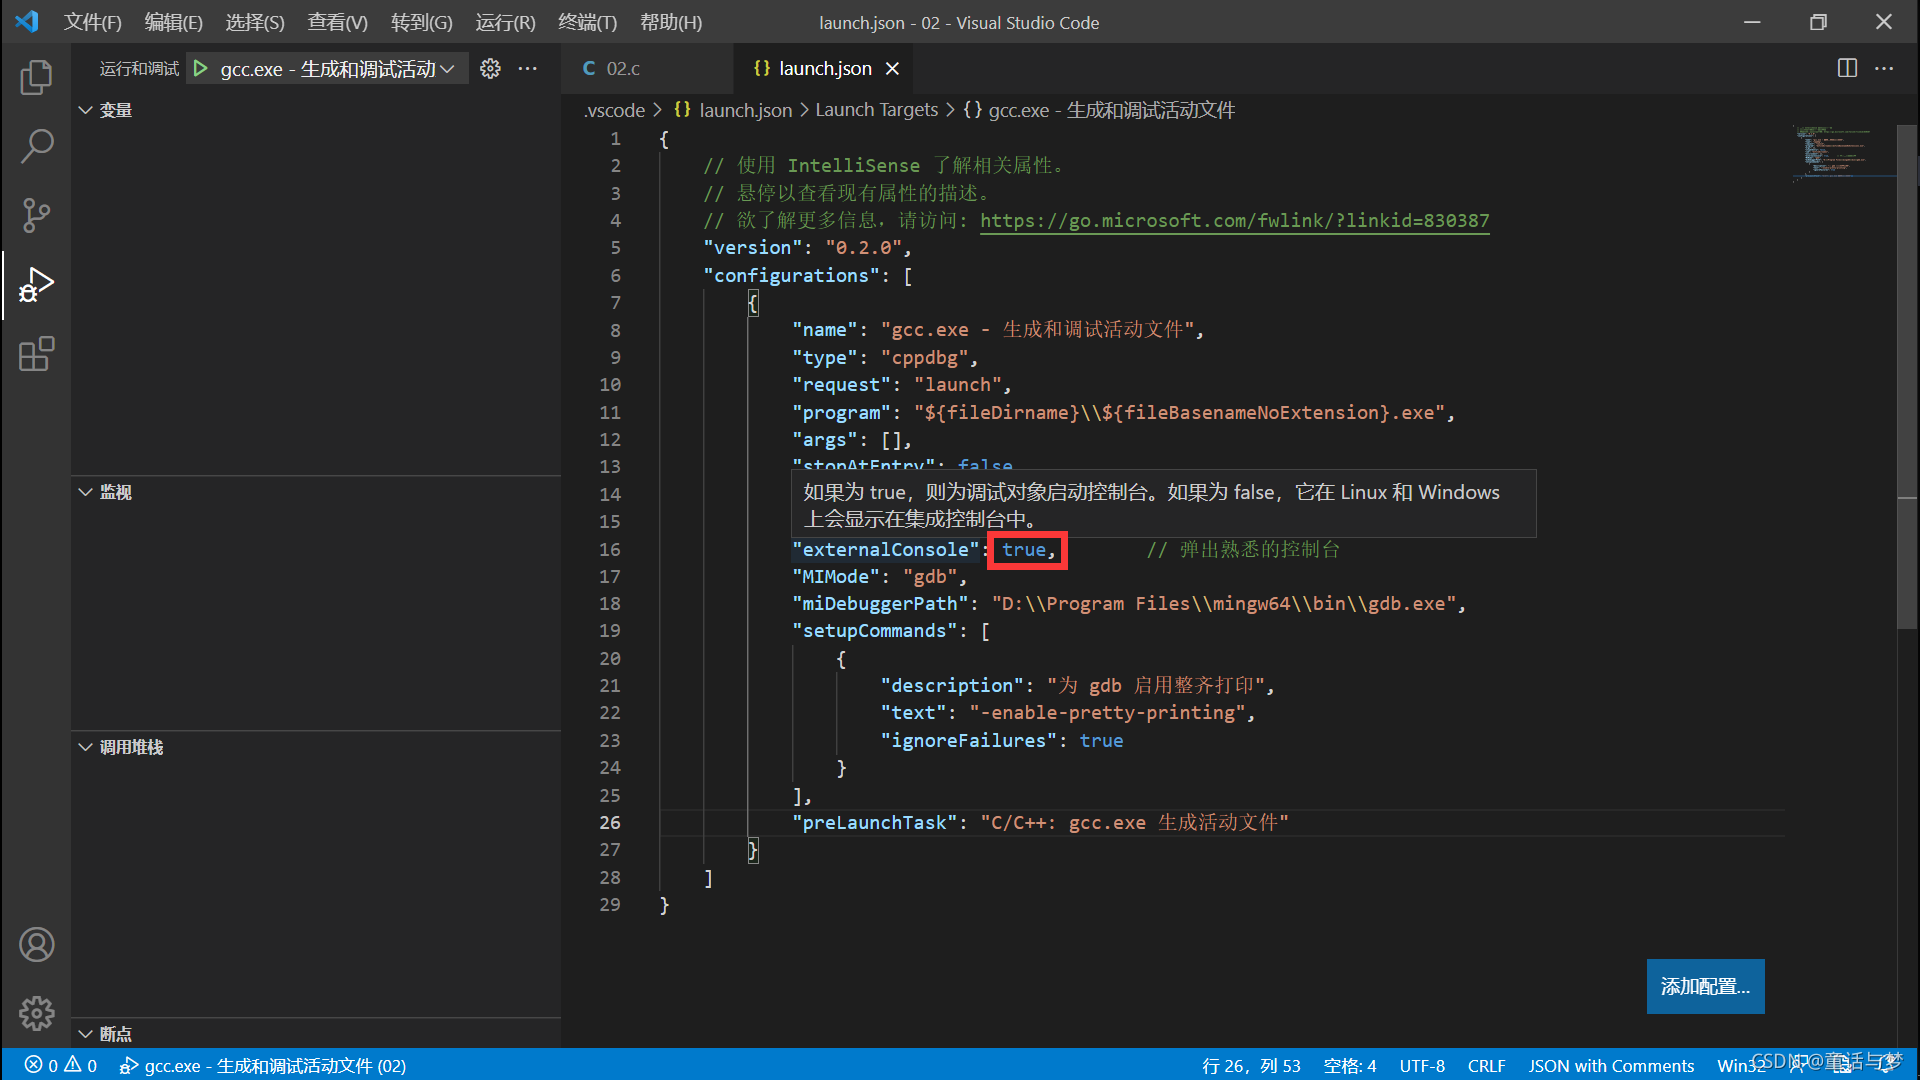Click the "preLaunchTask" key on line 26

[875, 822]
